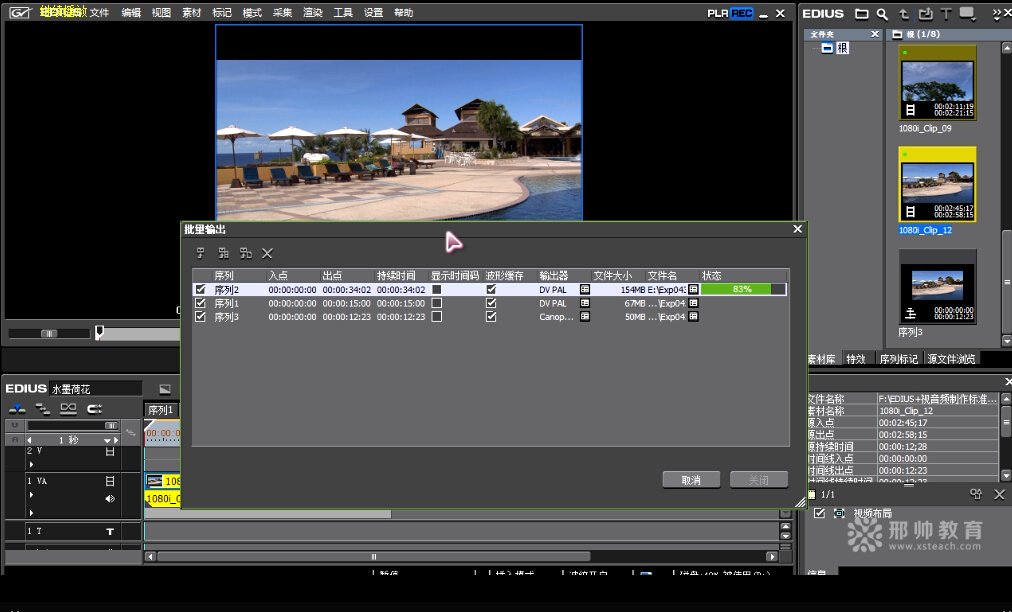The height and width of the screenshot is (612, 1012).
Task: Open the 素材 menu in menu bar
Action: pos(191,13)
